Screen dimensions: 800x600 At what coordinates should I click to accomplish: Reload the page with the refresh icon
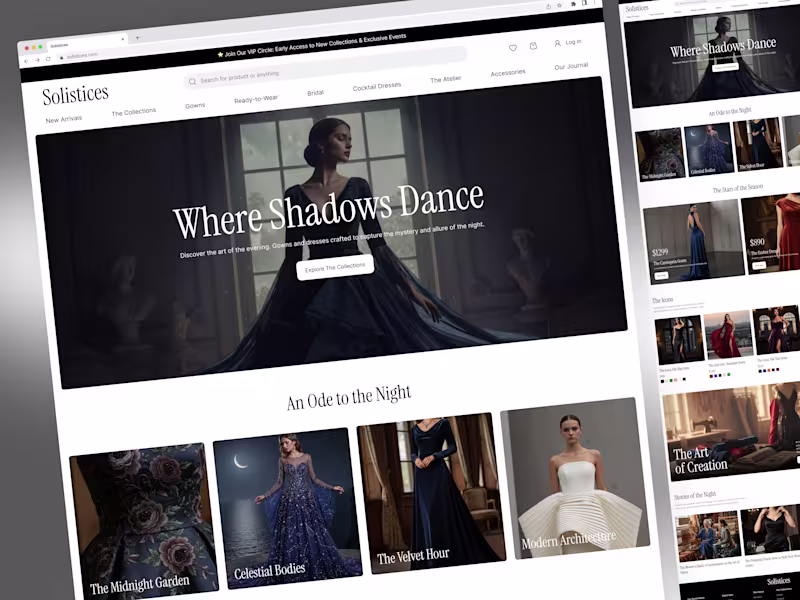click(x=48, y=59)
